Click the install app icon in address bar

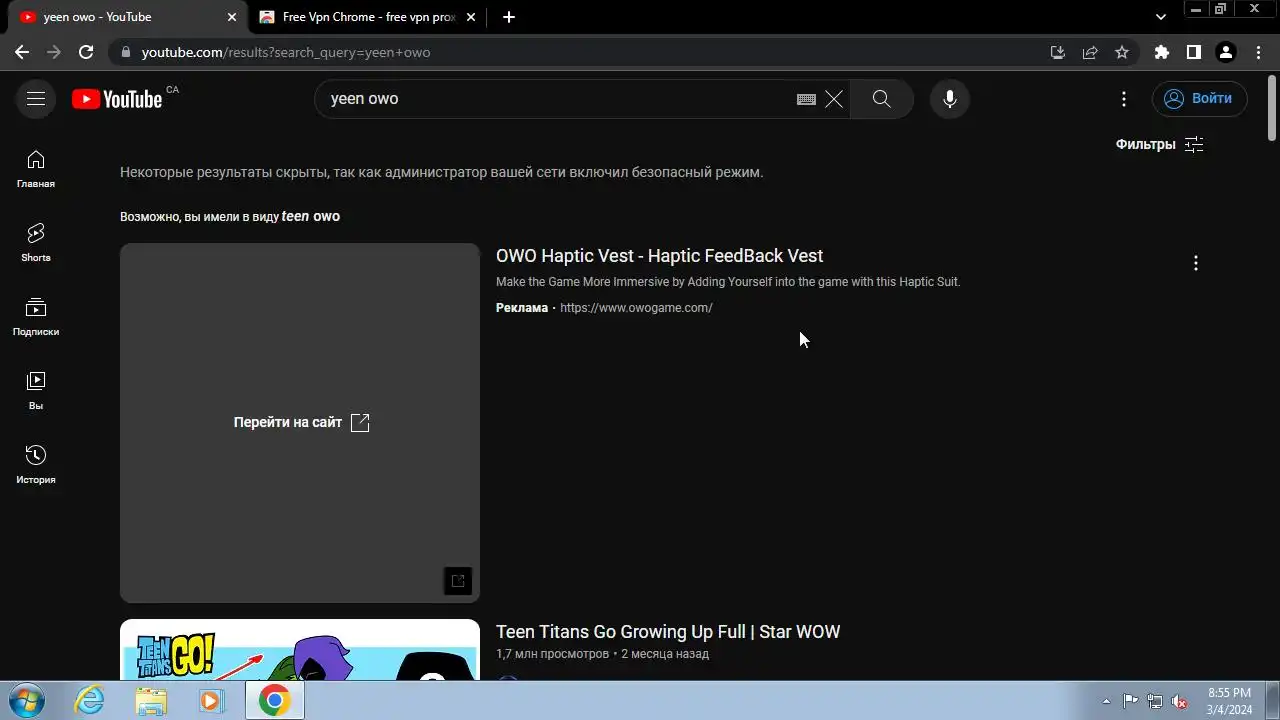pyautogui.click(x=1058, y=52)
